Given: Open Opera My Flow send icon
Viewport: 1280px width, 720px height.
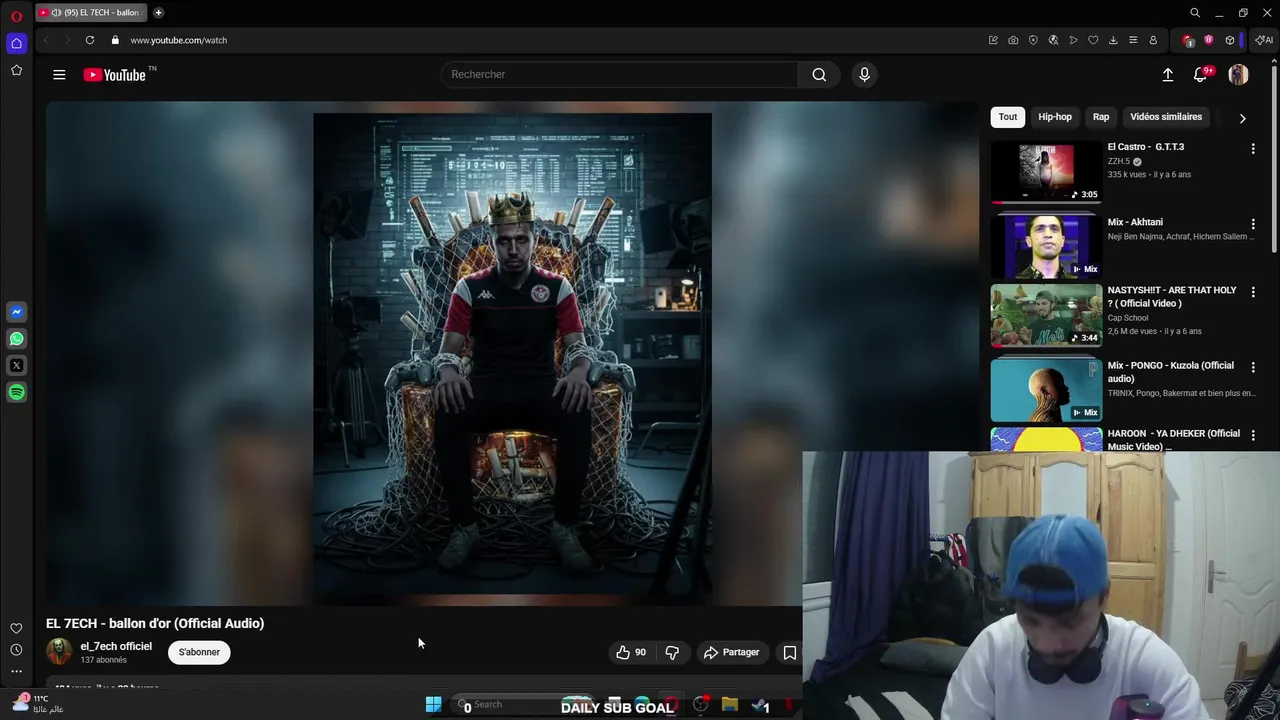Looking at the screenshot, I should (1073, 40).
